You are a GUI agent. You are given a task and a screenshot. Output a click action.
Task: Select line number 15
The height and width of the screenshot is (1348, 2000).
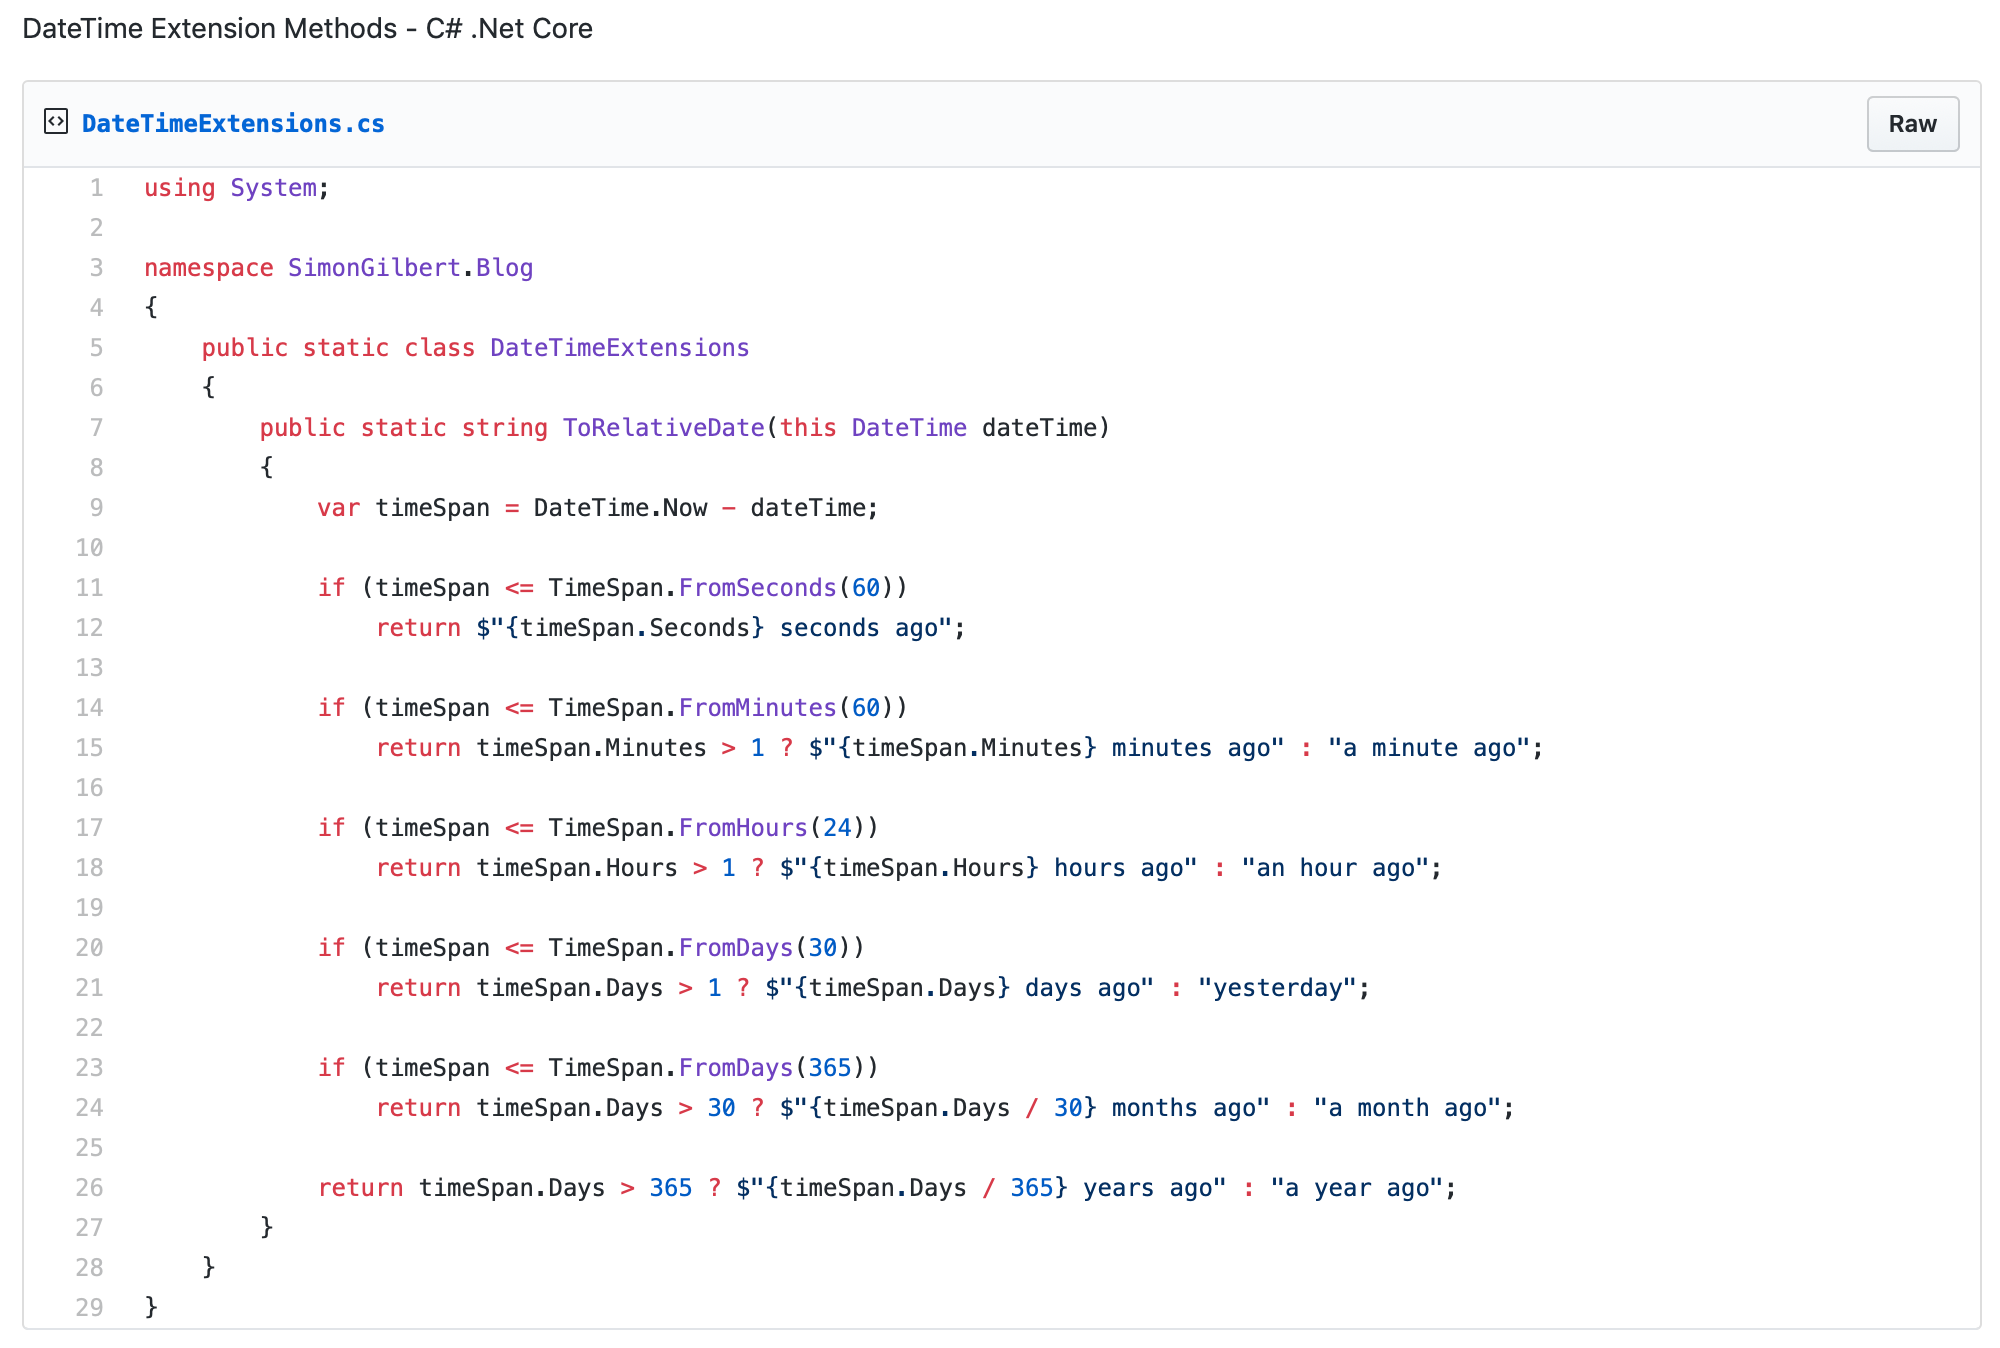tap(90, 748)
